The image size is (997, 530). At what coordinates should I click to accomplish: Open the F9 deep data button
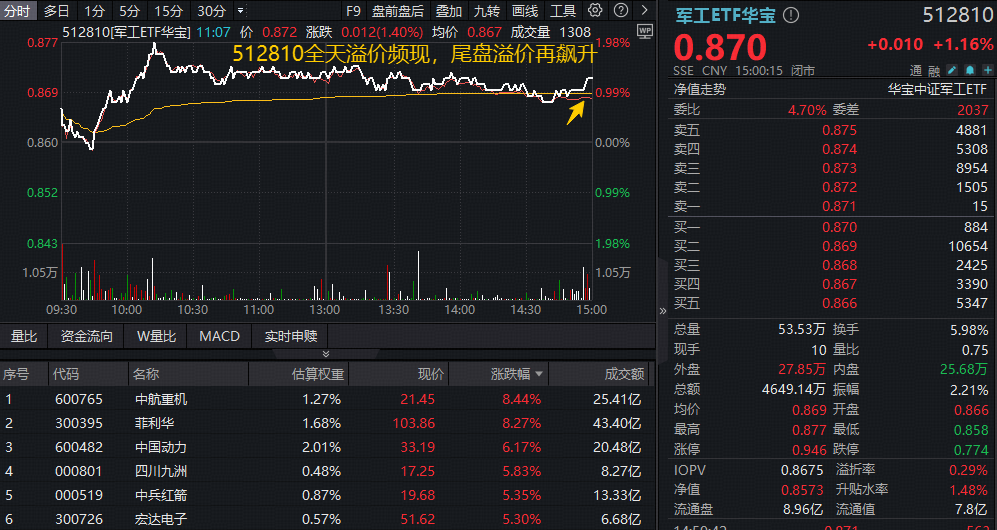353,11
